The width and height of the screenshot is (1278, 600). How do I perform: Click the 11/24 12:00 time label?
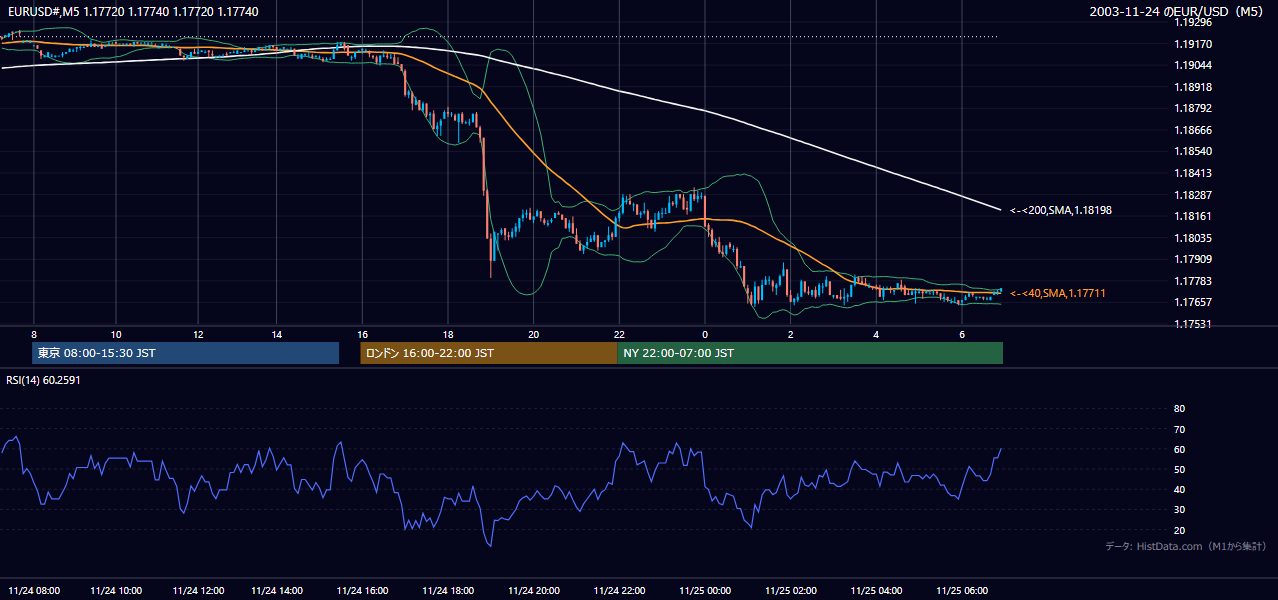click(198, 591)
